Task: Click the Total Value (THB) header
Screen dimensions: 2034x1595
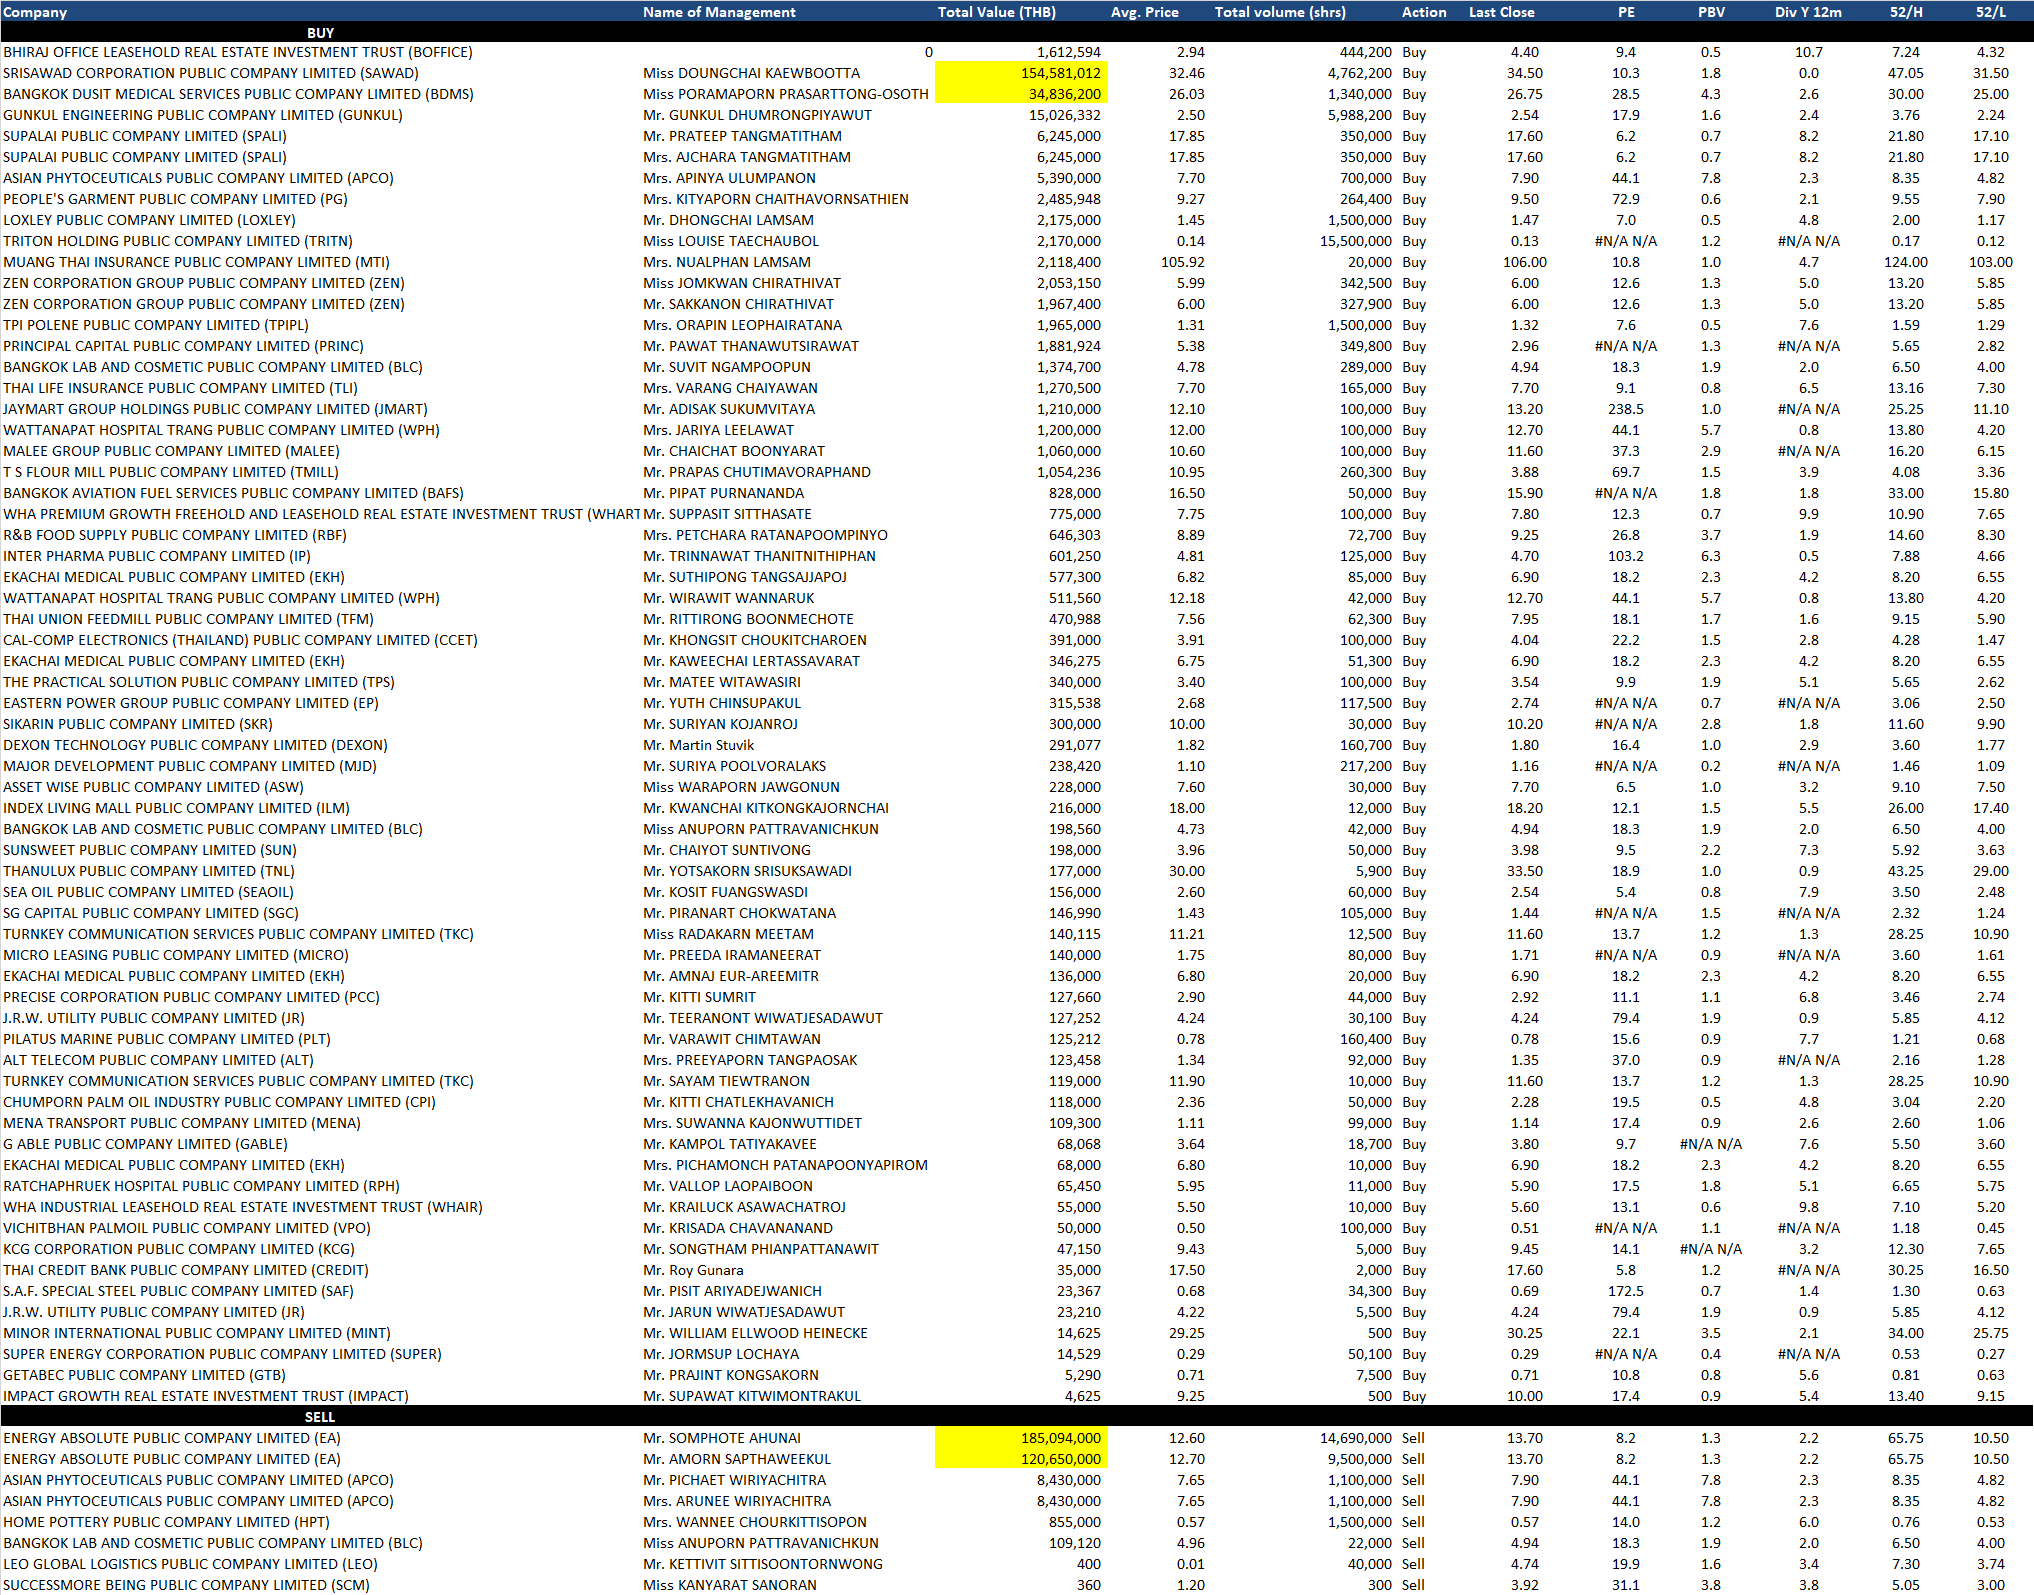Action: tap(996, 12)
